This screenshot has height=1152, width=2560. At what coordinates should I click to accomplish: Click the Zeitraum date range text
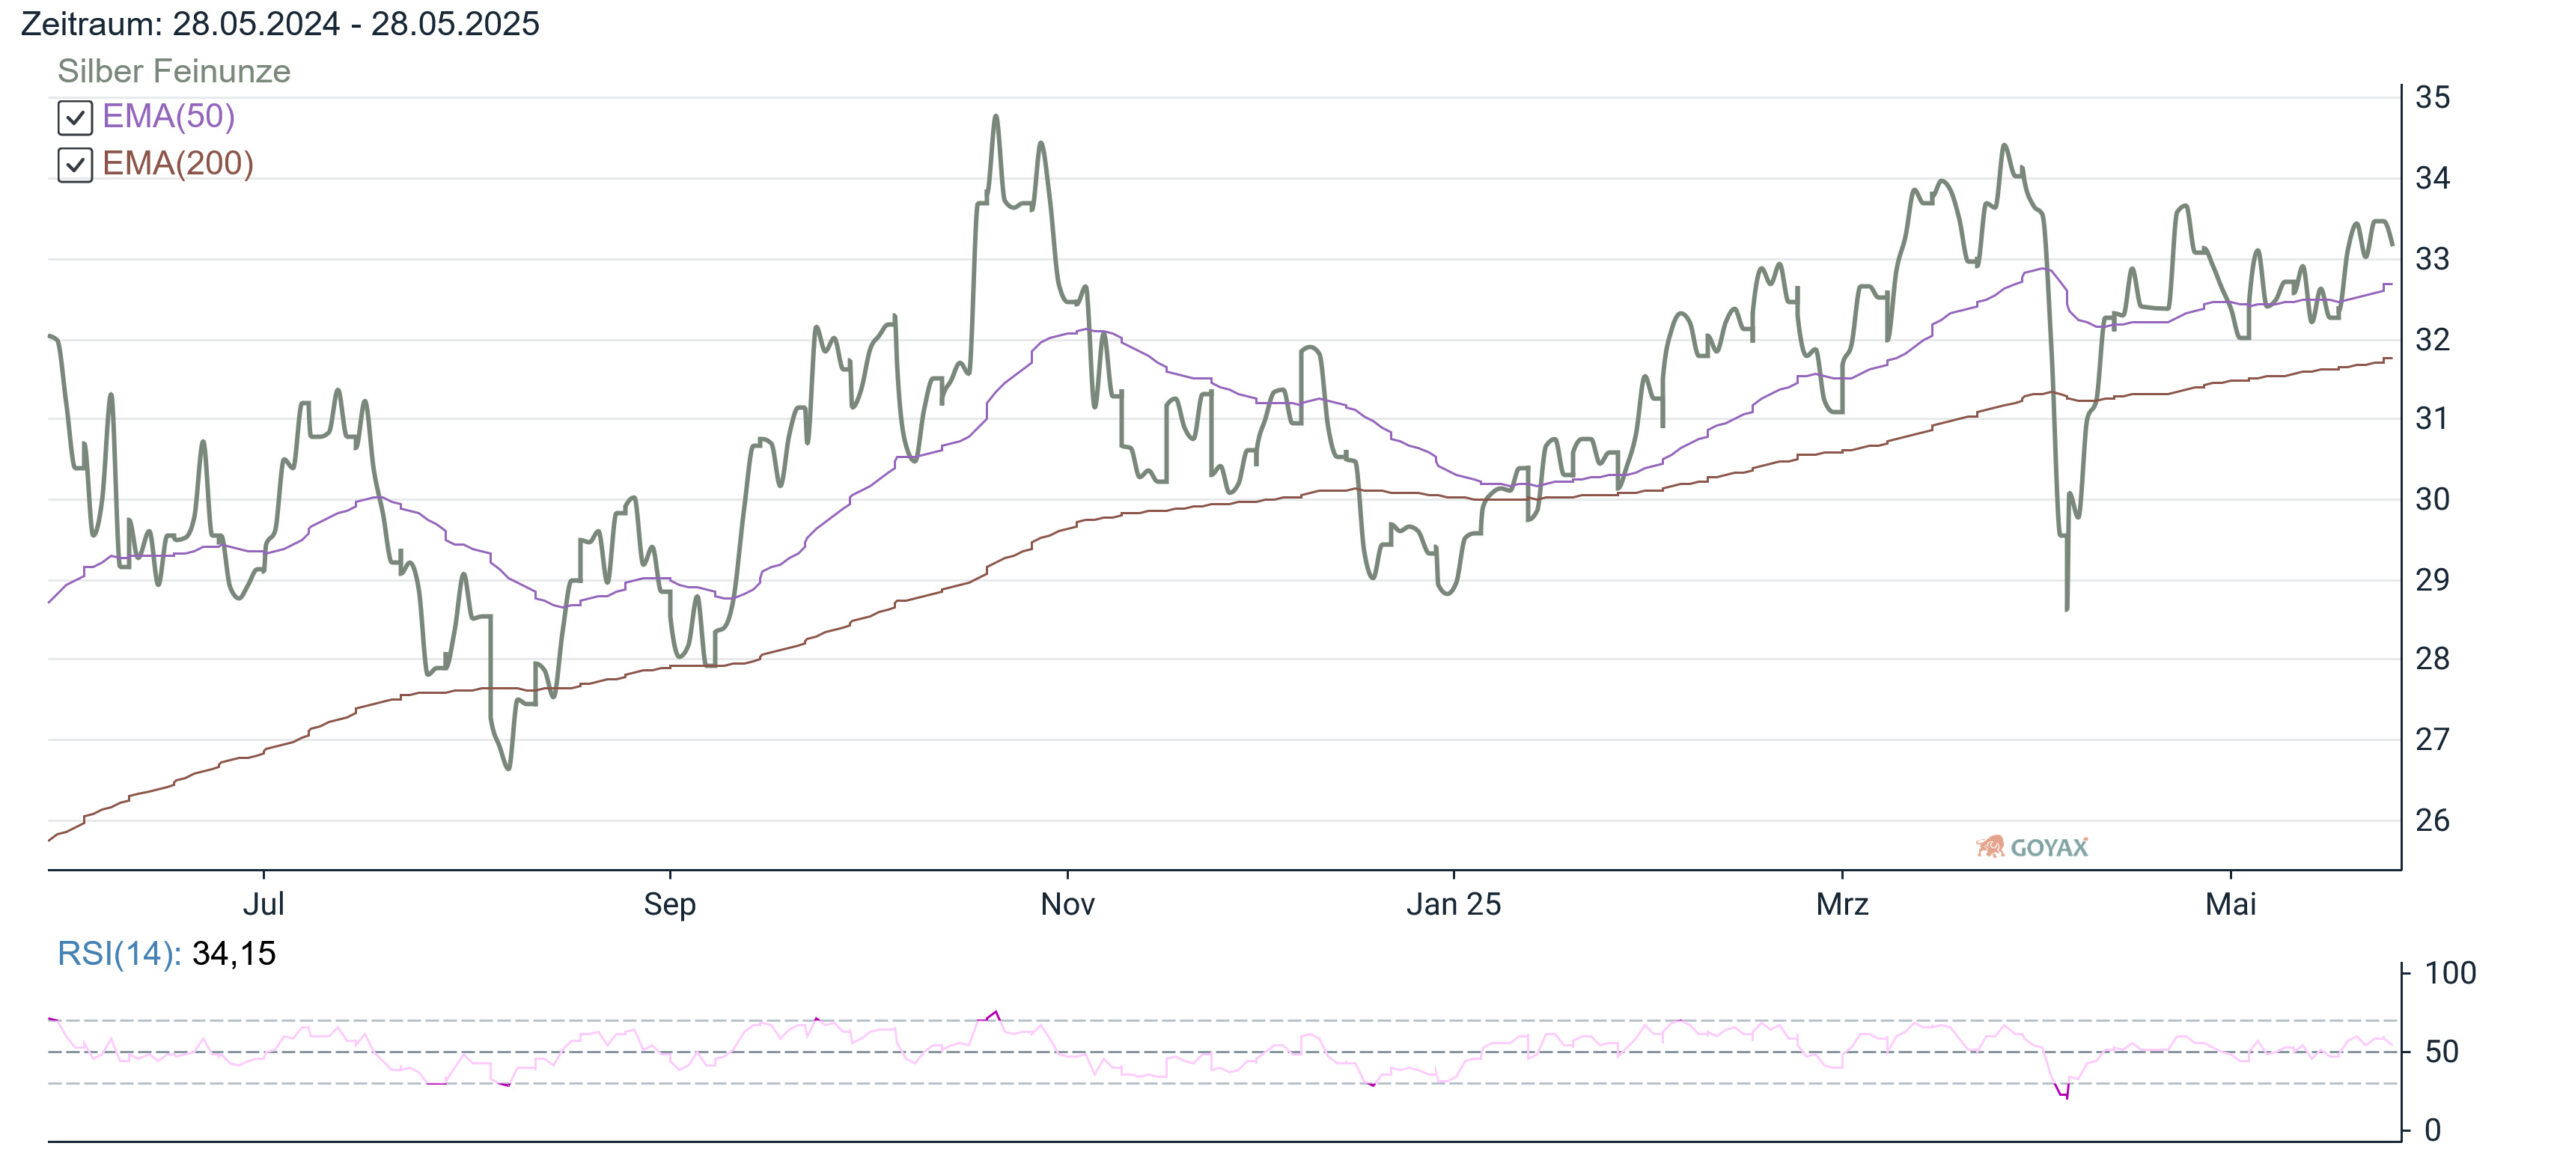[280, 23]
